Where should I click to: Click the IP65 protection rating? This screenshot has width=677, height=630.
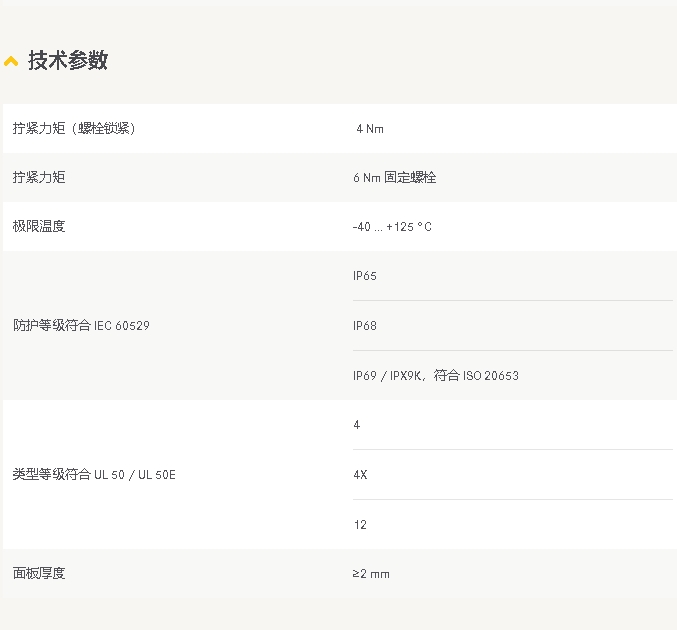click(364, 276)
